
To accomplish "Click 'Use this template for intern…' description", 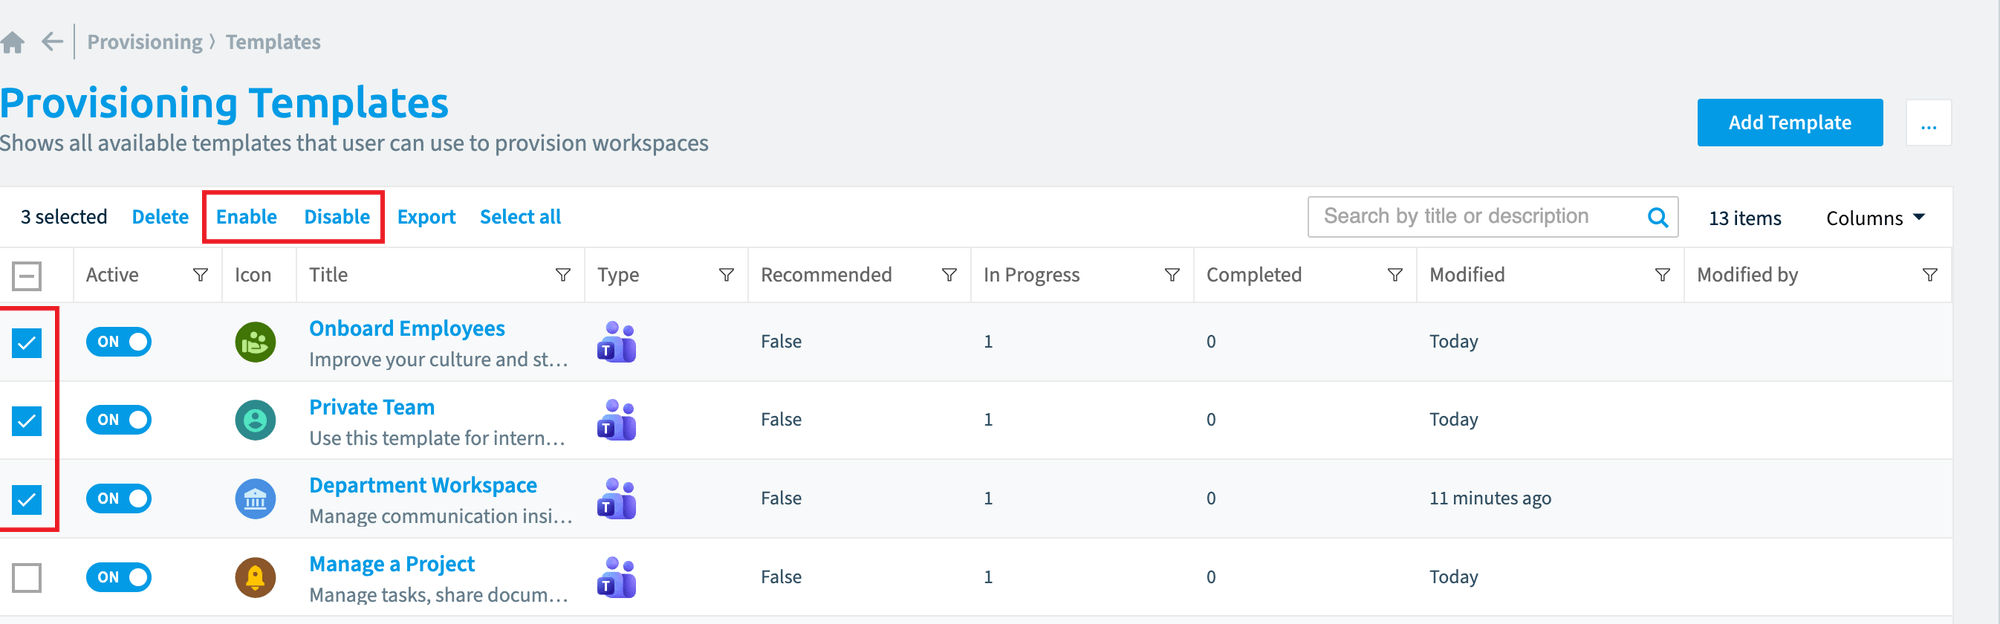I will coord(437,438).
